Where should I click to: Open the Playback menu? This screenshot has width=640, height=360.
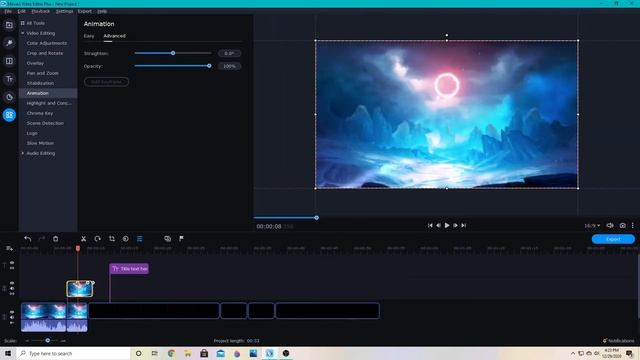[41, 11]
